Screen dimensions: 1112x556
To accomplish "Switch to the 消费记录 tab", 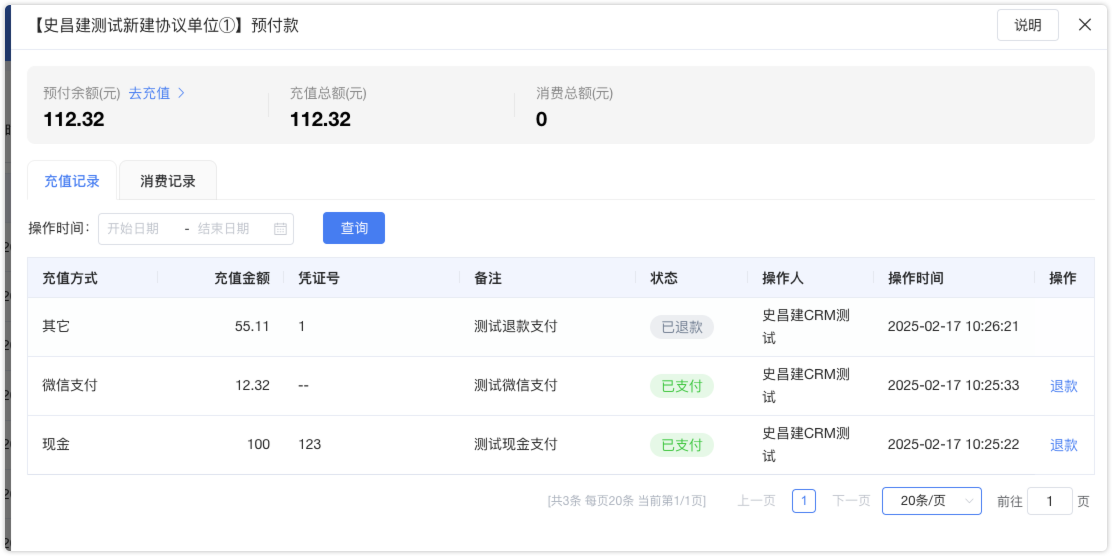I will click(x=168, y=181).
